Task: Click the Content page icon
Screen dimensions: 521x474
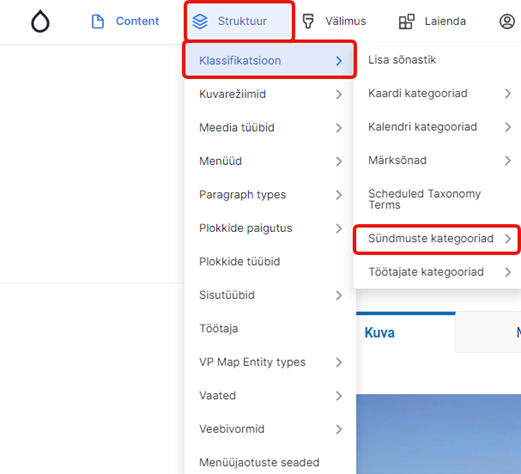Action: (x=98, y=21)
